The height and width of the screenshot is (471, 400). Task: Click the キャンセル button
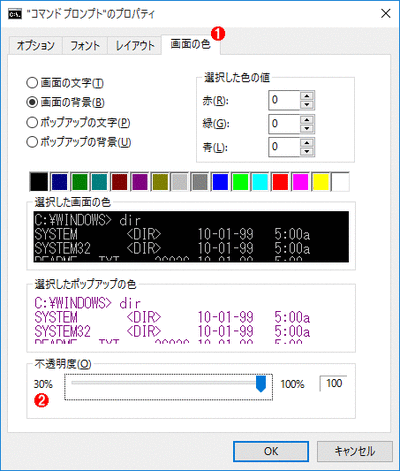tap(355, 451)
